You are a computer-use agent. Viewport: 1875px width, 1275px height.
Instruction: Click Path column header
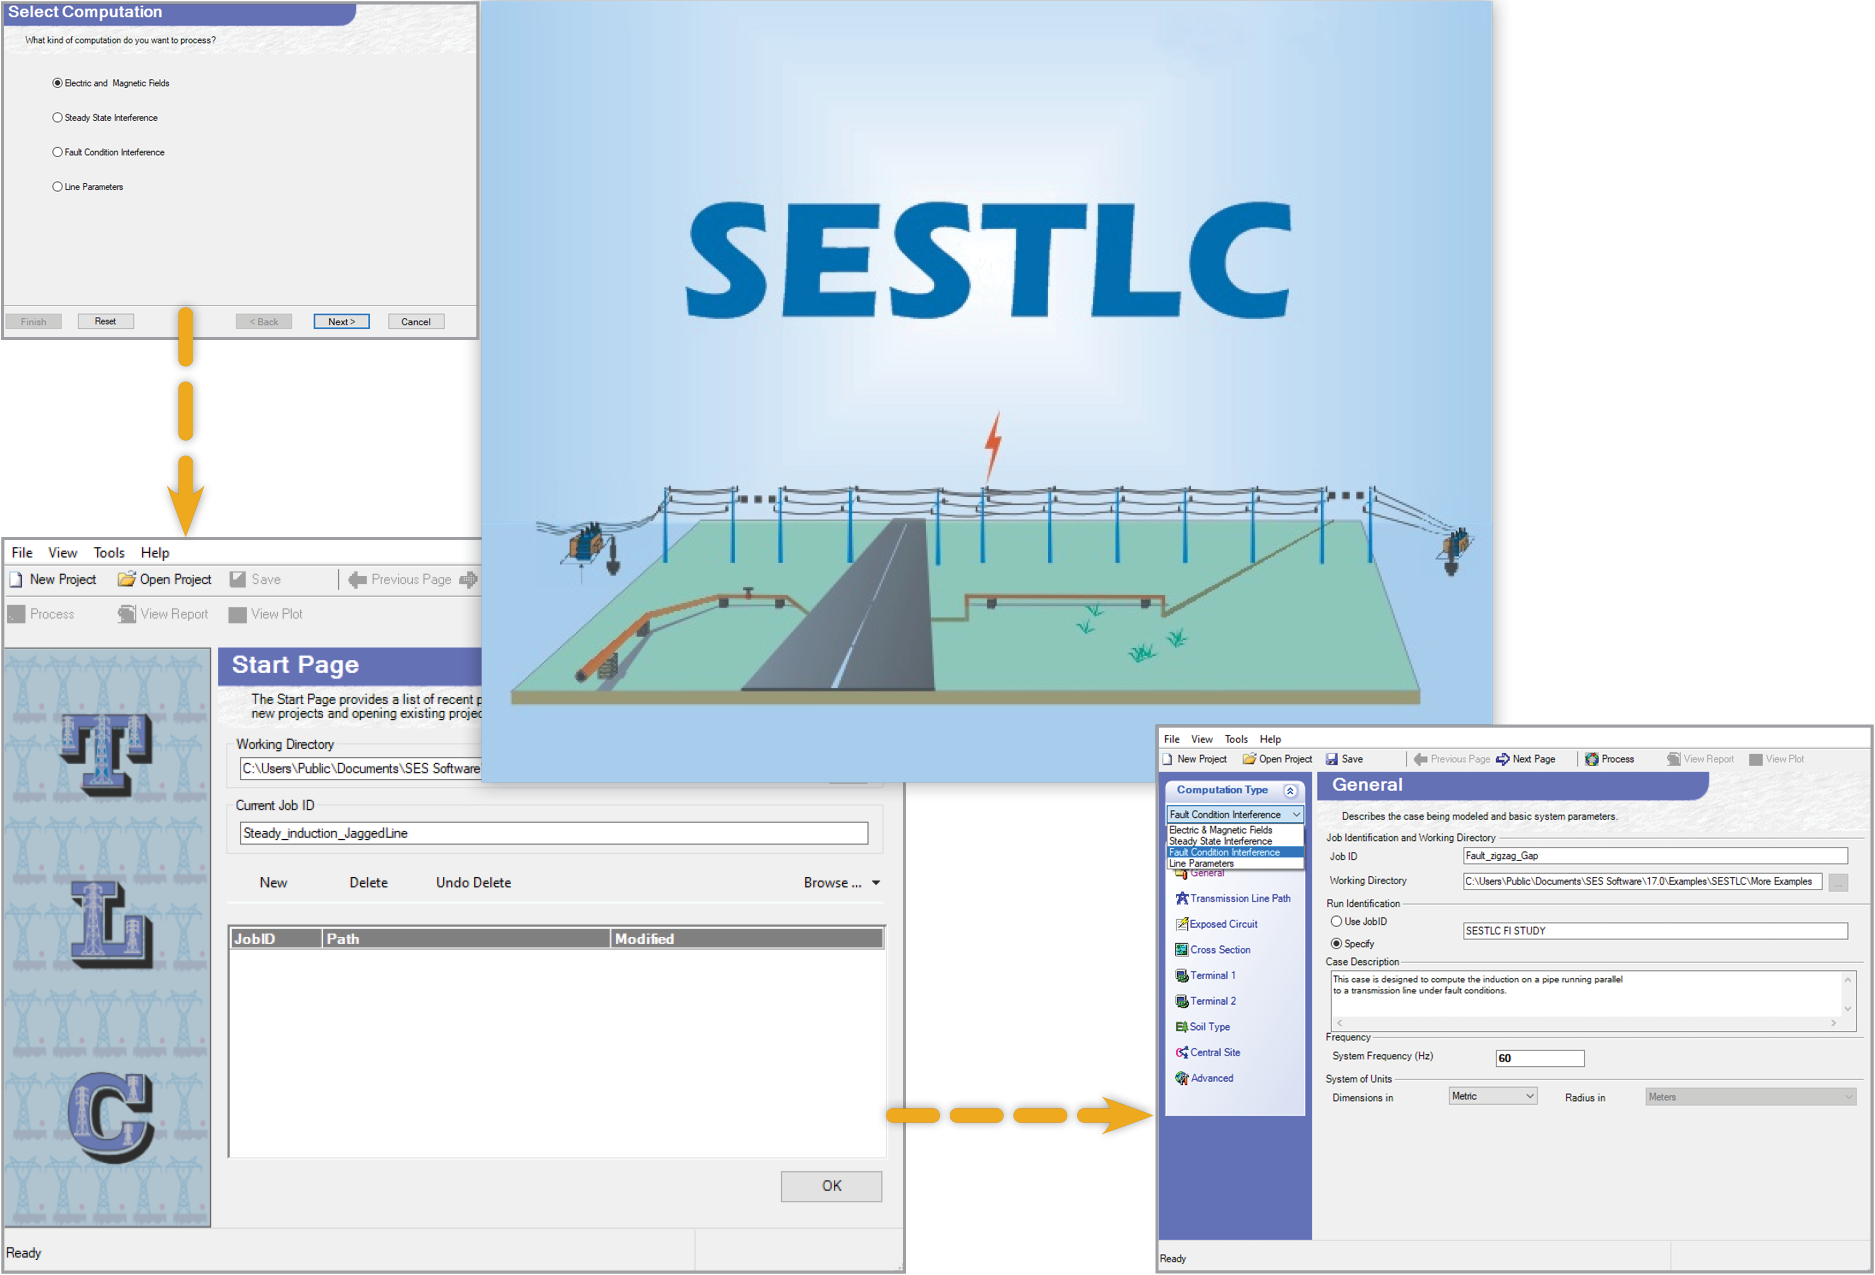(x=467, y=939)
